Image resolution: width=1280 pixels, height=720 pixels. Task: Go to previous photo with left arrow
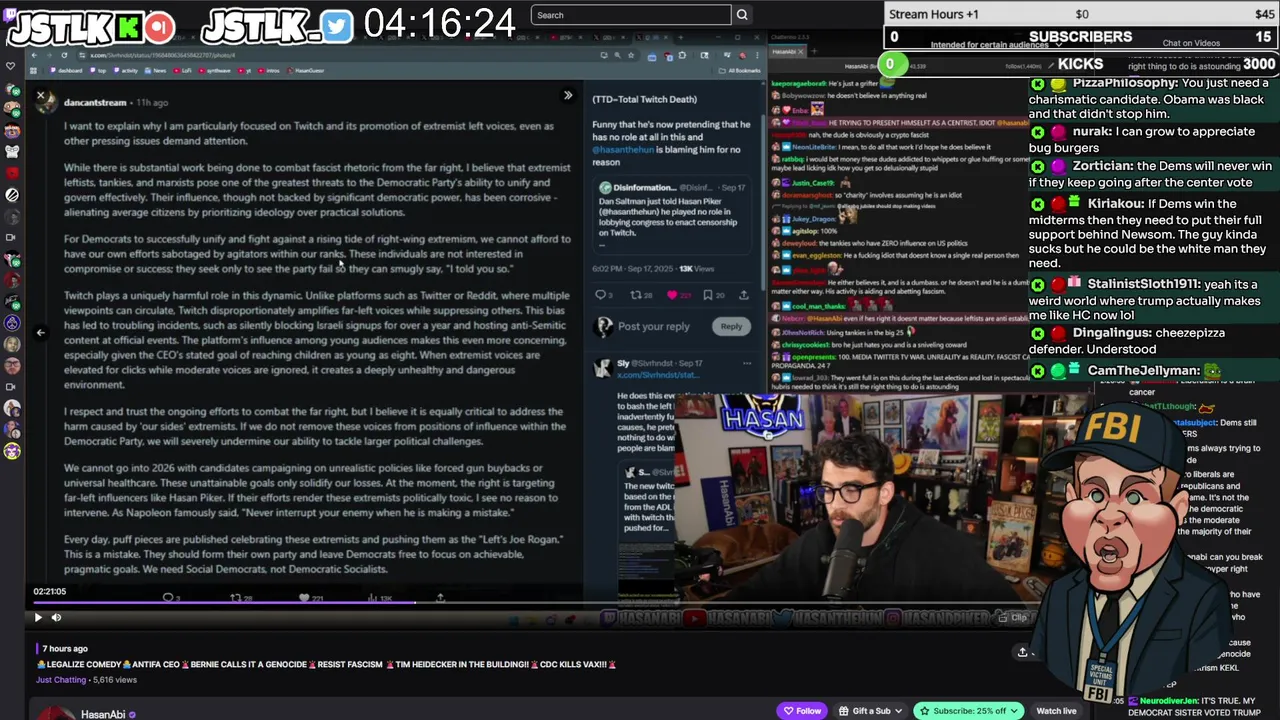[x=40, y=332]
